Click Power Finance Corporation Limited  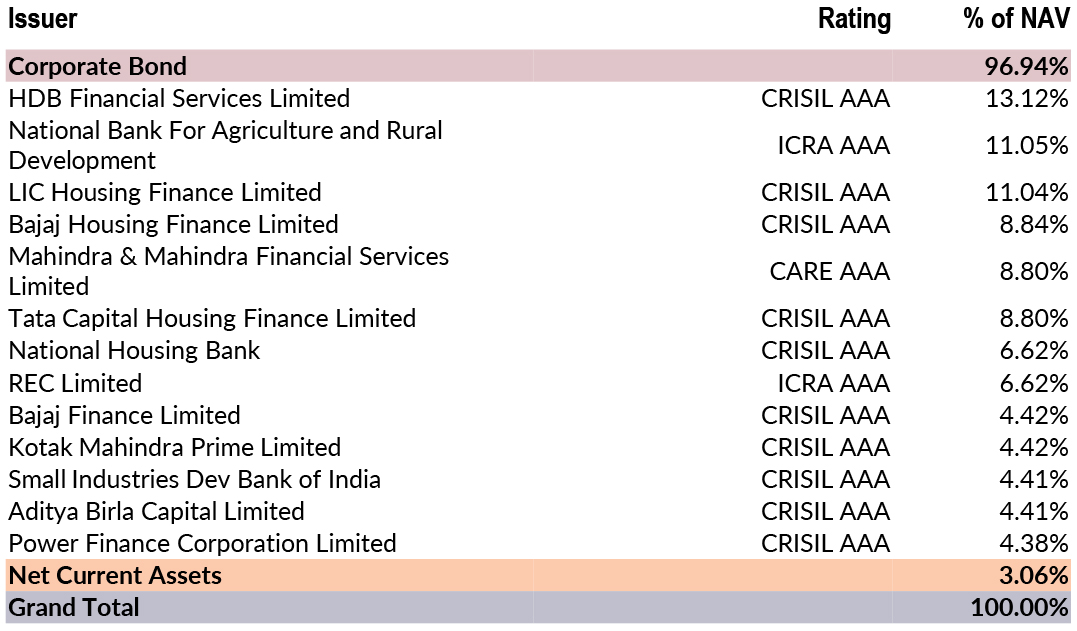click(x=202, y=543)
